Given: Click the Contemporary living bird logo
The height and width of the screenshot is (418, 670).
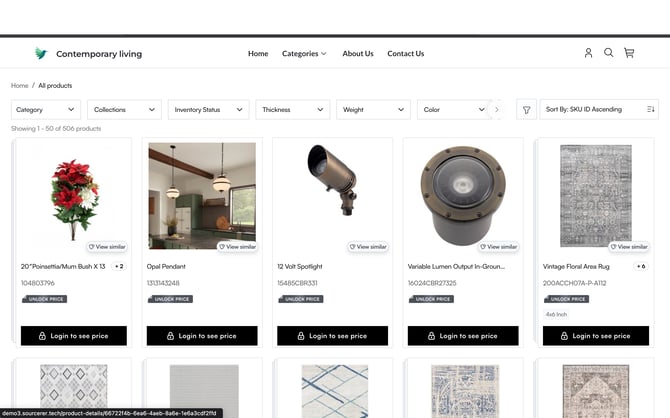Looking at the screenshot, I should (x=41, y=54).
